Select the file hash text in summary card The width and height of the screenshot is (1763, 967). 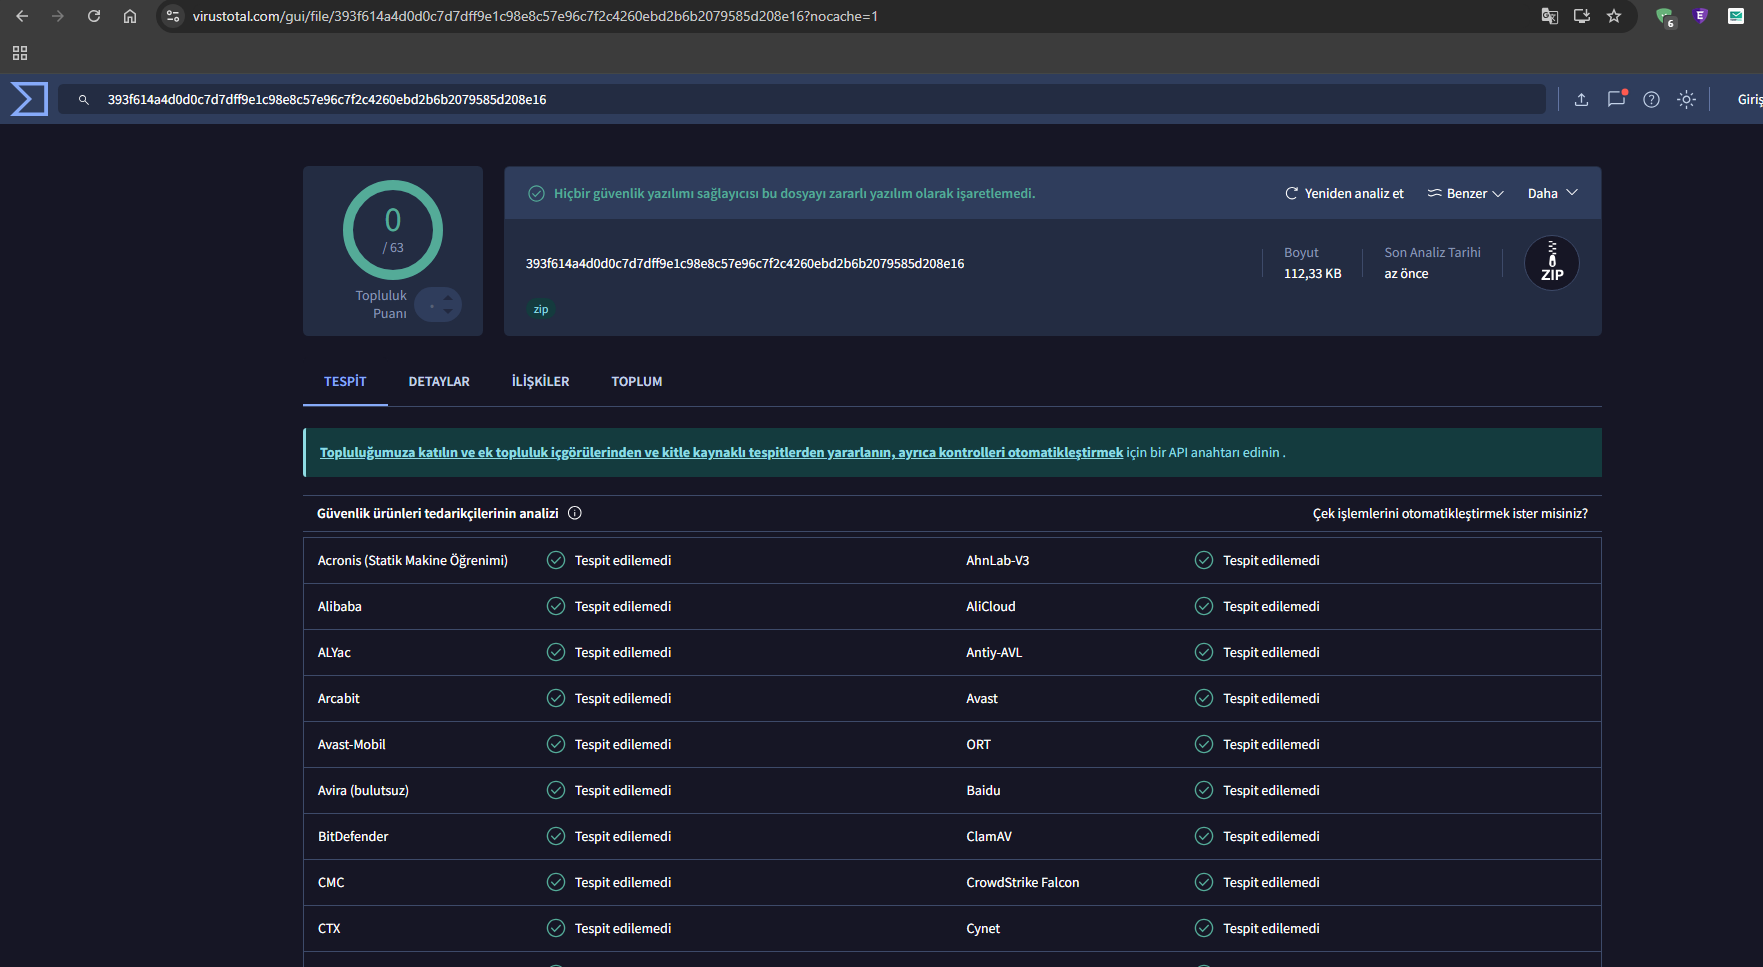(x=745, y=263)
